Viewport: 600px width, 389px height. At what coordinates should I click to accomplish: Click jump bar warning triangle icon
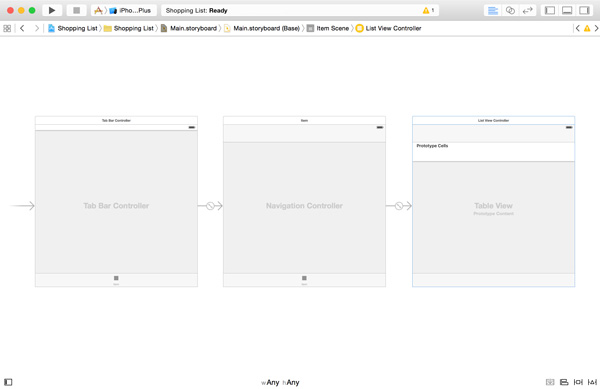[587, 28]
